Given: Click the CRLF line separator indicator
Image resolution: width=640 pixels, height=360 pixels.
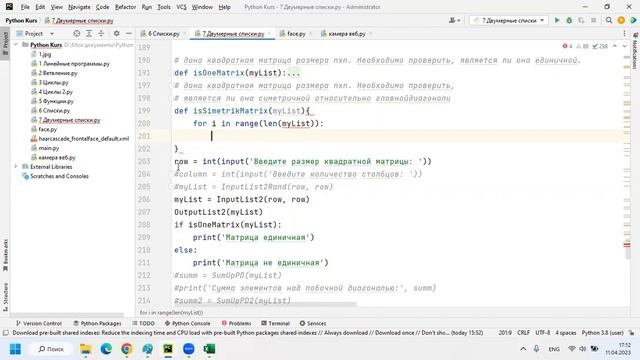Looking at the screenshot, I should click(x=523, y=333).
